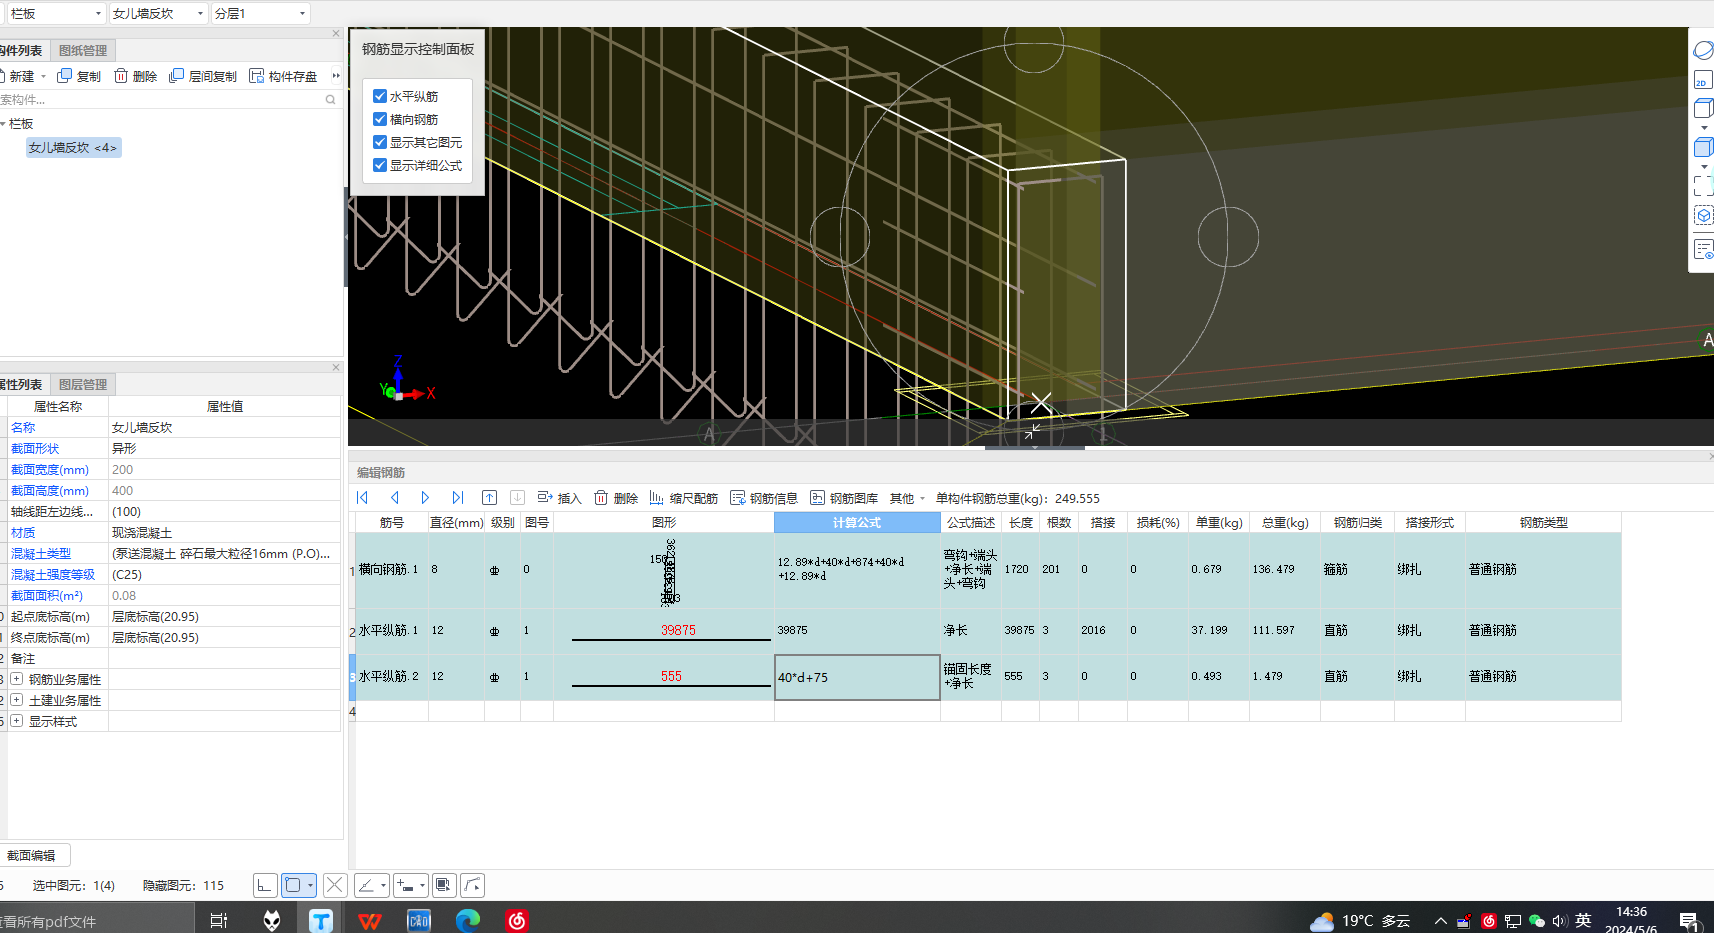1714x933 pixels.
Task: Switch to 图纸管理 tab
Action: pyautogui.click(x=83, y=50)
